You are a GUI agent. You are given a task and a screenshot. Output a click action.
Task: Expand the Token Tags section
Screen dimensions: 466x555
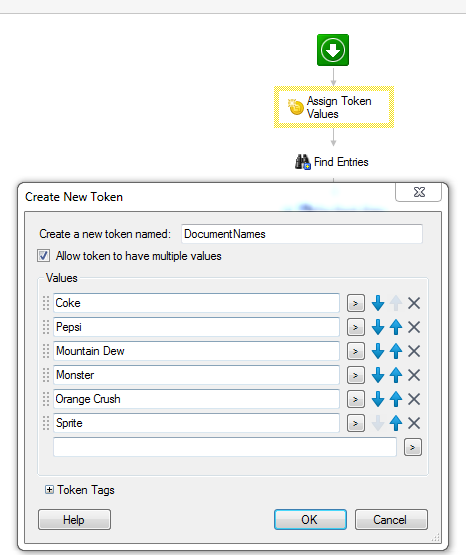[49, 490]
